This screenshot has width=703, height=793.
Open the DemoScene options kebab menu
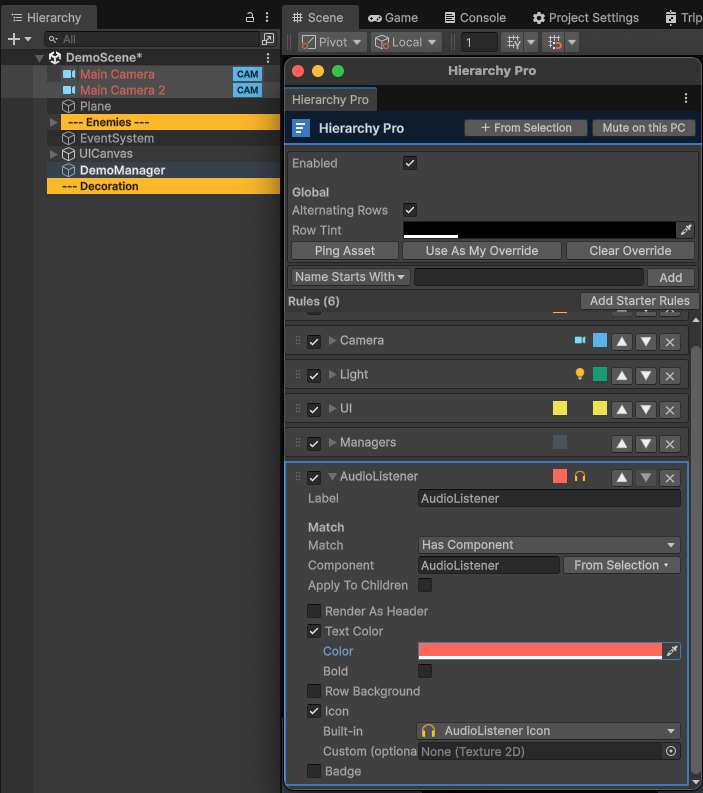tap(268, 58)
